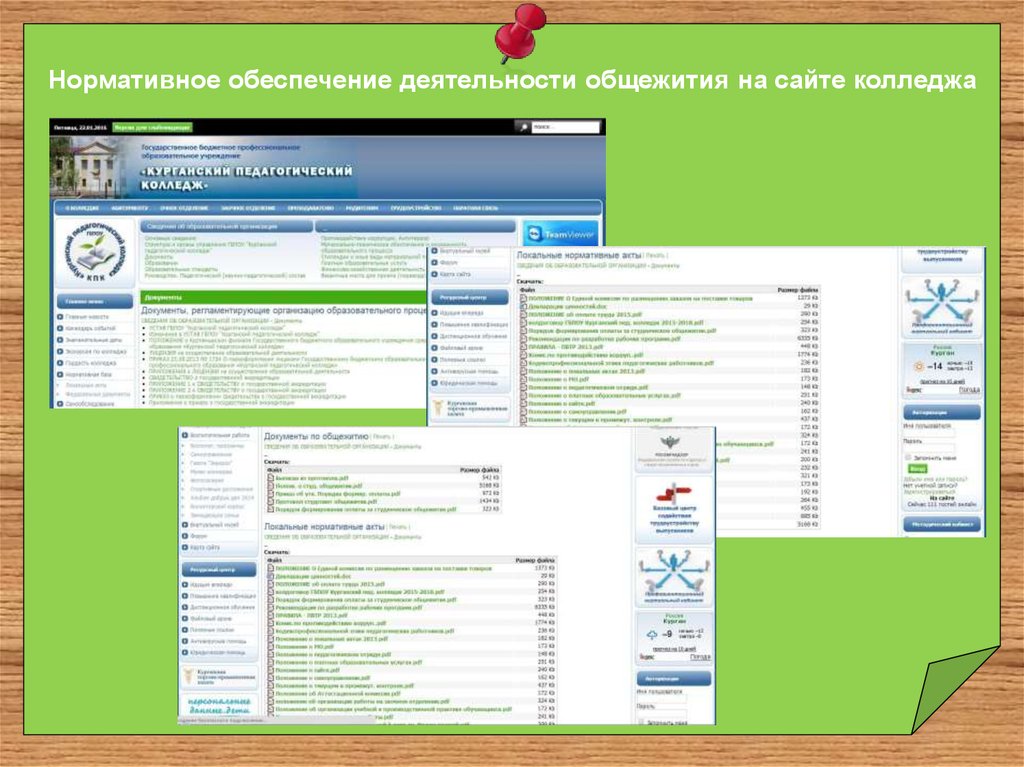The height and width of the screenshot is (767, 1024).
Task: Select 'Очное отделение' in navigation bar
Action: tap(184, 208)
